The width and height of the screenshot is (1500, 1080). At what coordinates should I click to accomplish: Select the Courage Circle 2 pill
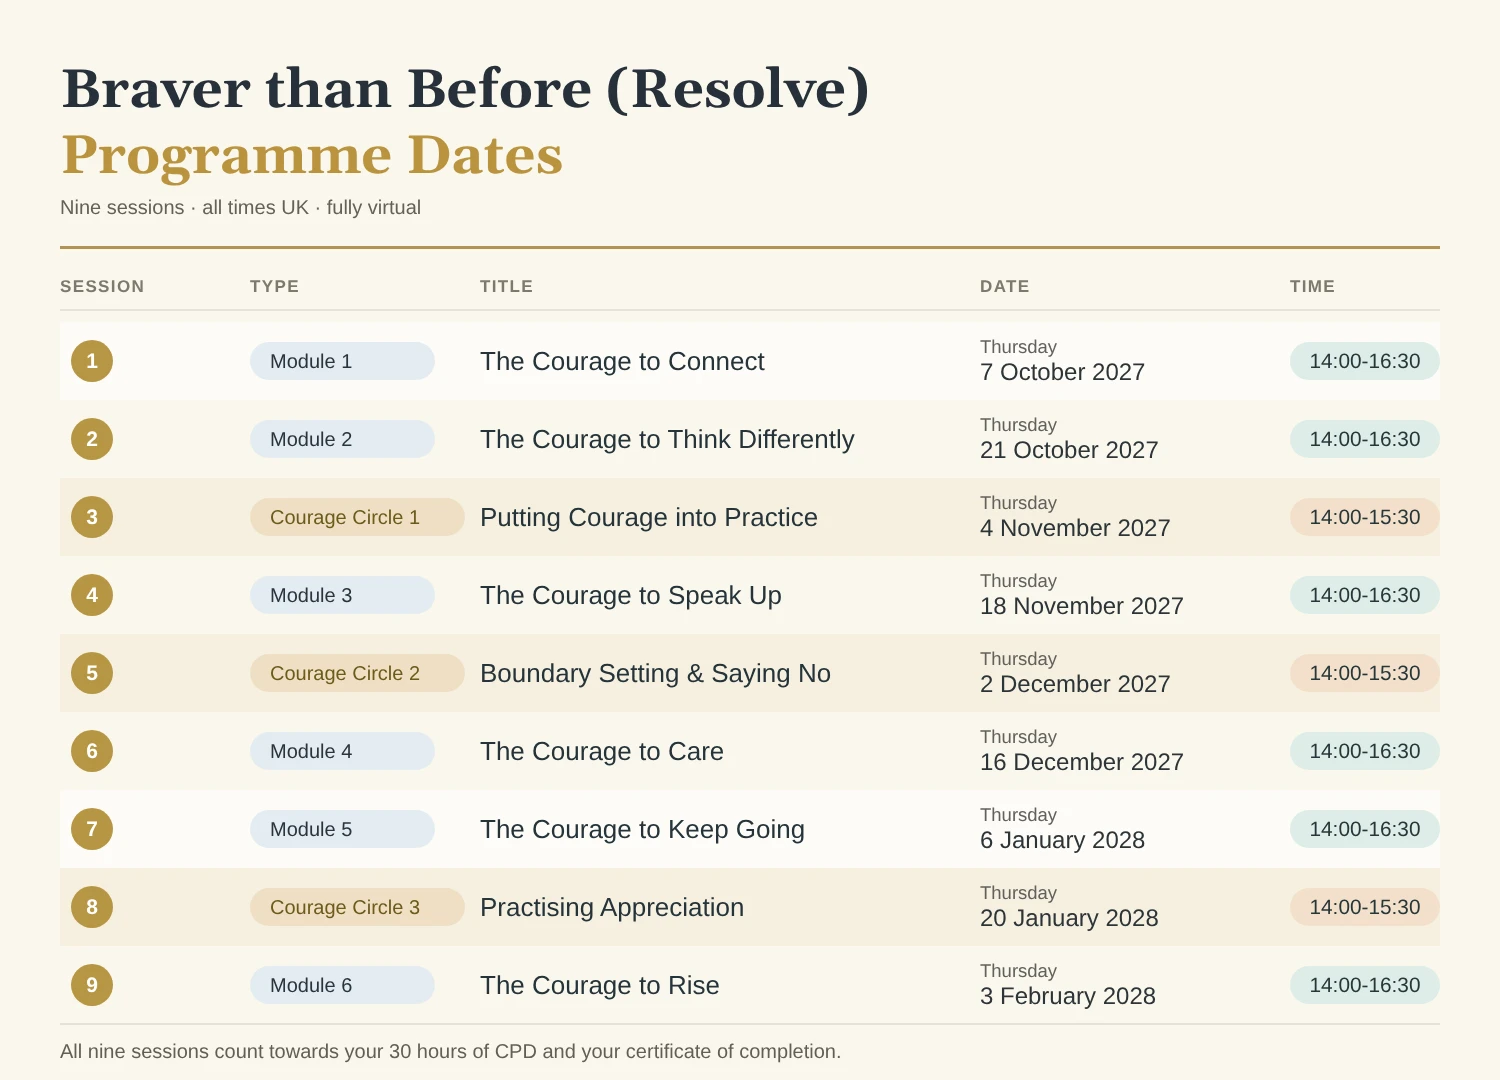(357, 673)
